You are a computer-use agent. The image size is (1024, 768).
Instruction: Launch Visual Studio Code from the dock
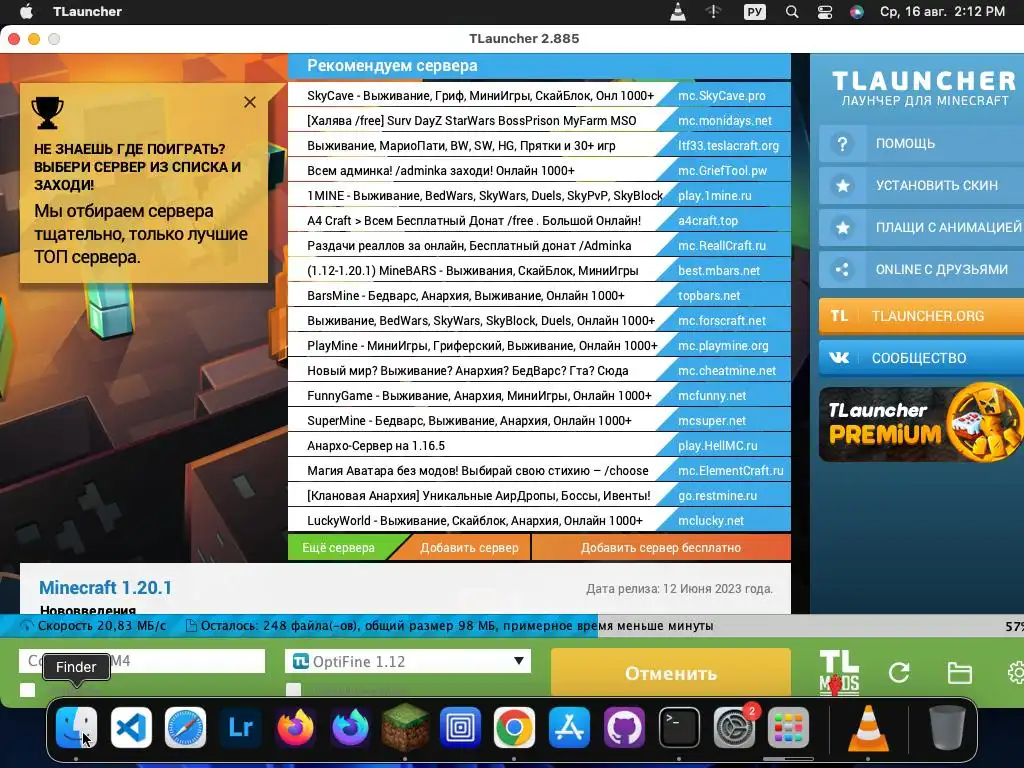(x=131, y=727)
